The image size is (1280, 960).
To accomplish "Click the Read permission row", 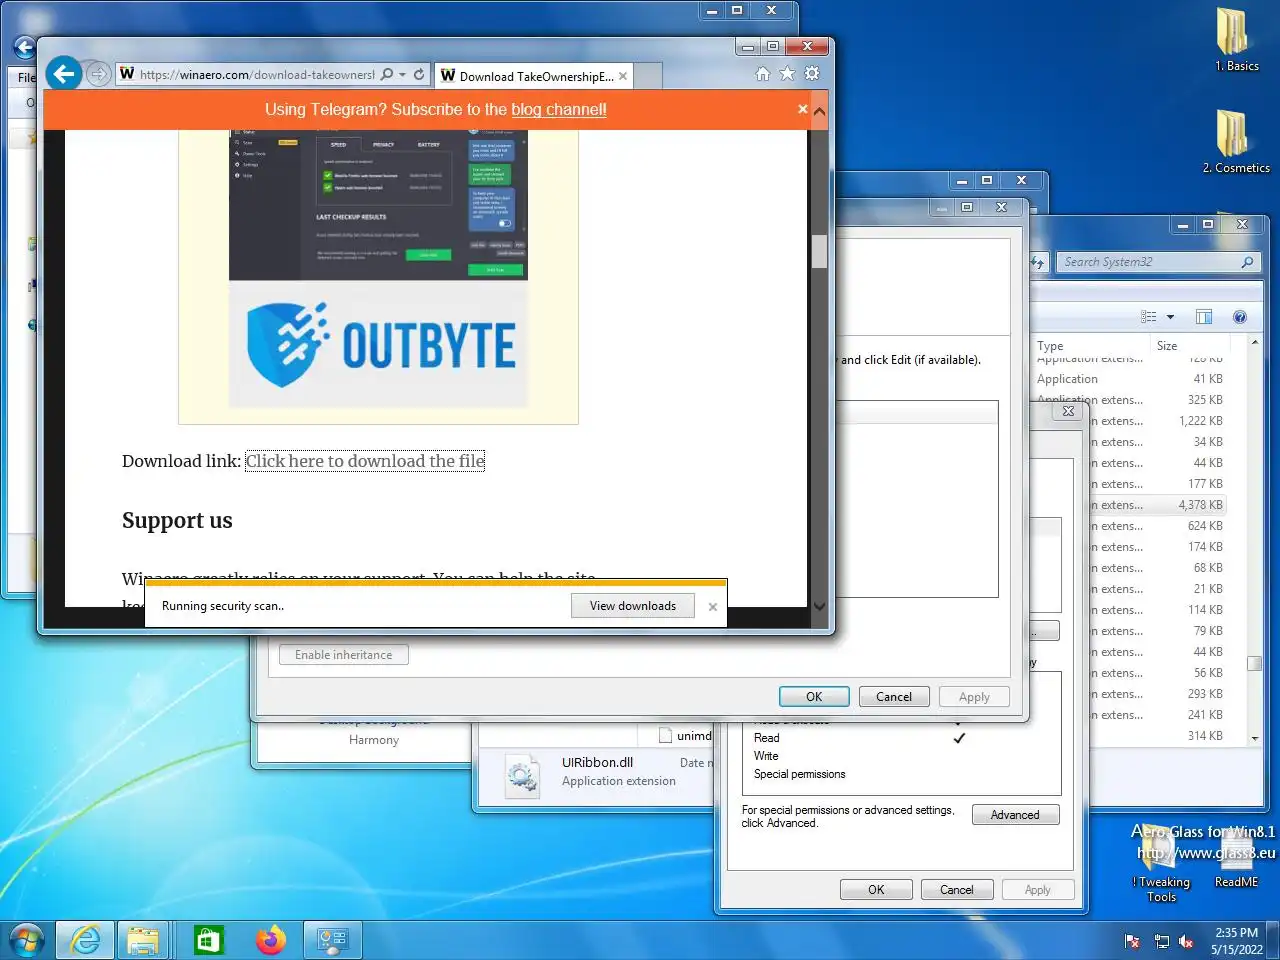I will point(860,738).
